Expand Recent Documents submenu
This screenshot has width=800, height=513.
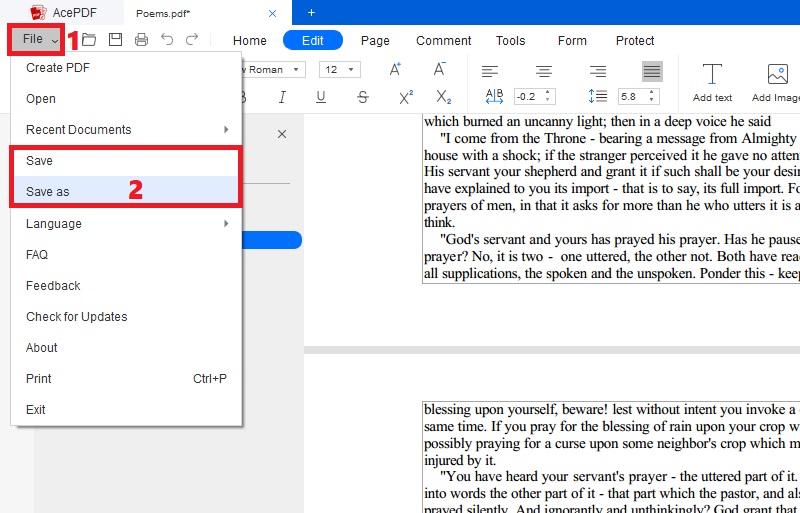pyautogui.click(x=126, y=130)
